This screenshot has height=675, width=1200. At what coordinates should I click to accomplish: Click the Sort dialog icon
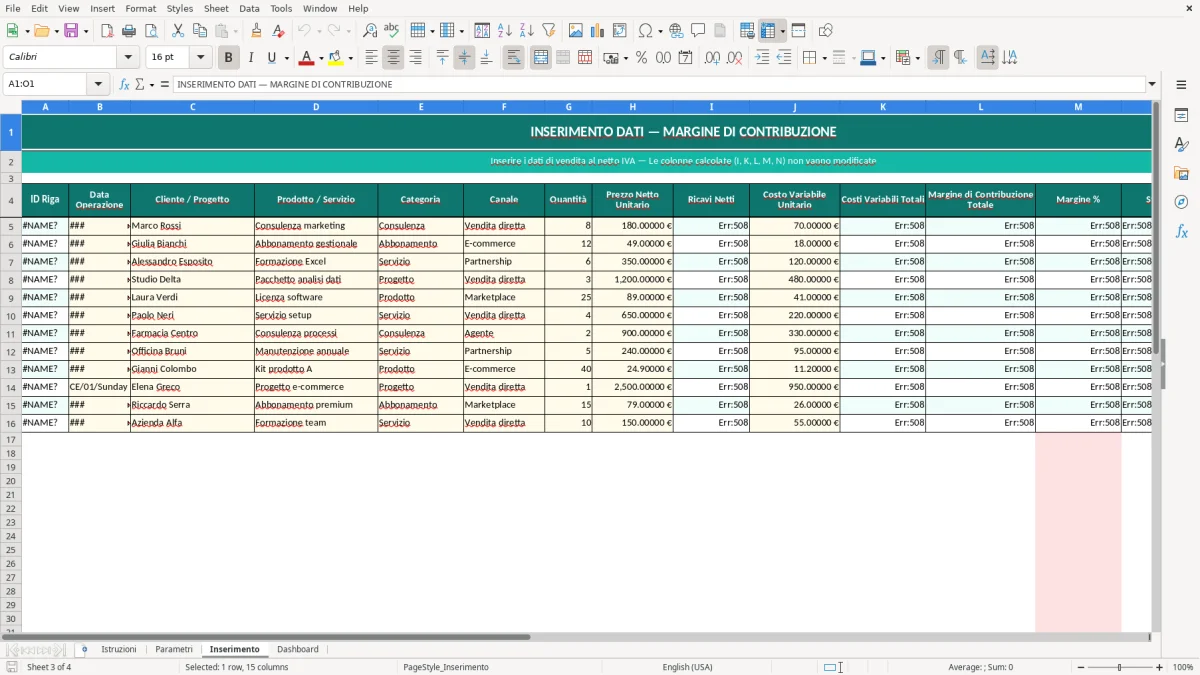pyautogui.click(x=482, y=30)
